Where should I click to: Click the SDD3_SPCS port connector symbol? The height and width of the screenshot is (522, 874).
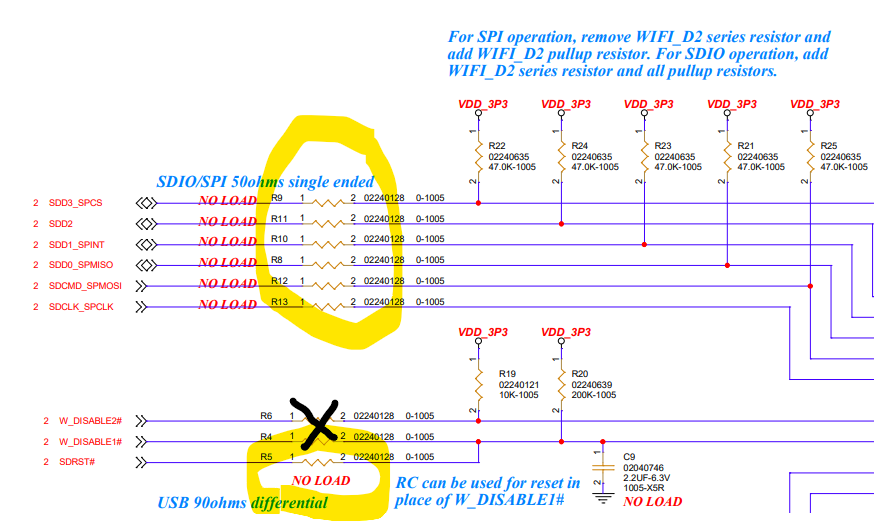pyautogui.click(x=147, y=203)
